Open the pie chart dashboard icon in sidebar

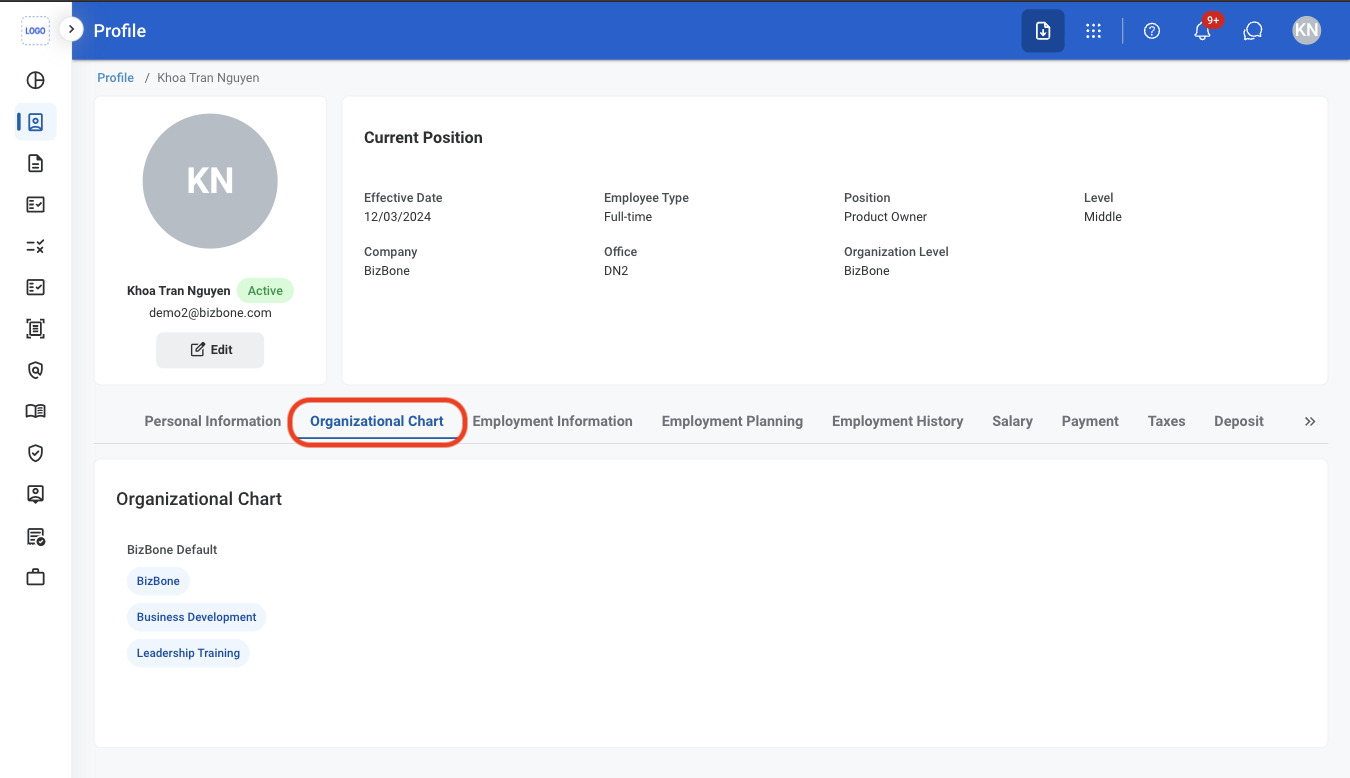click(35, 81)
